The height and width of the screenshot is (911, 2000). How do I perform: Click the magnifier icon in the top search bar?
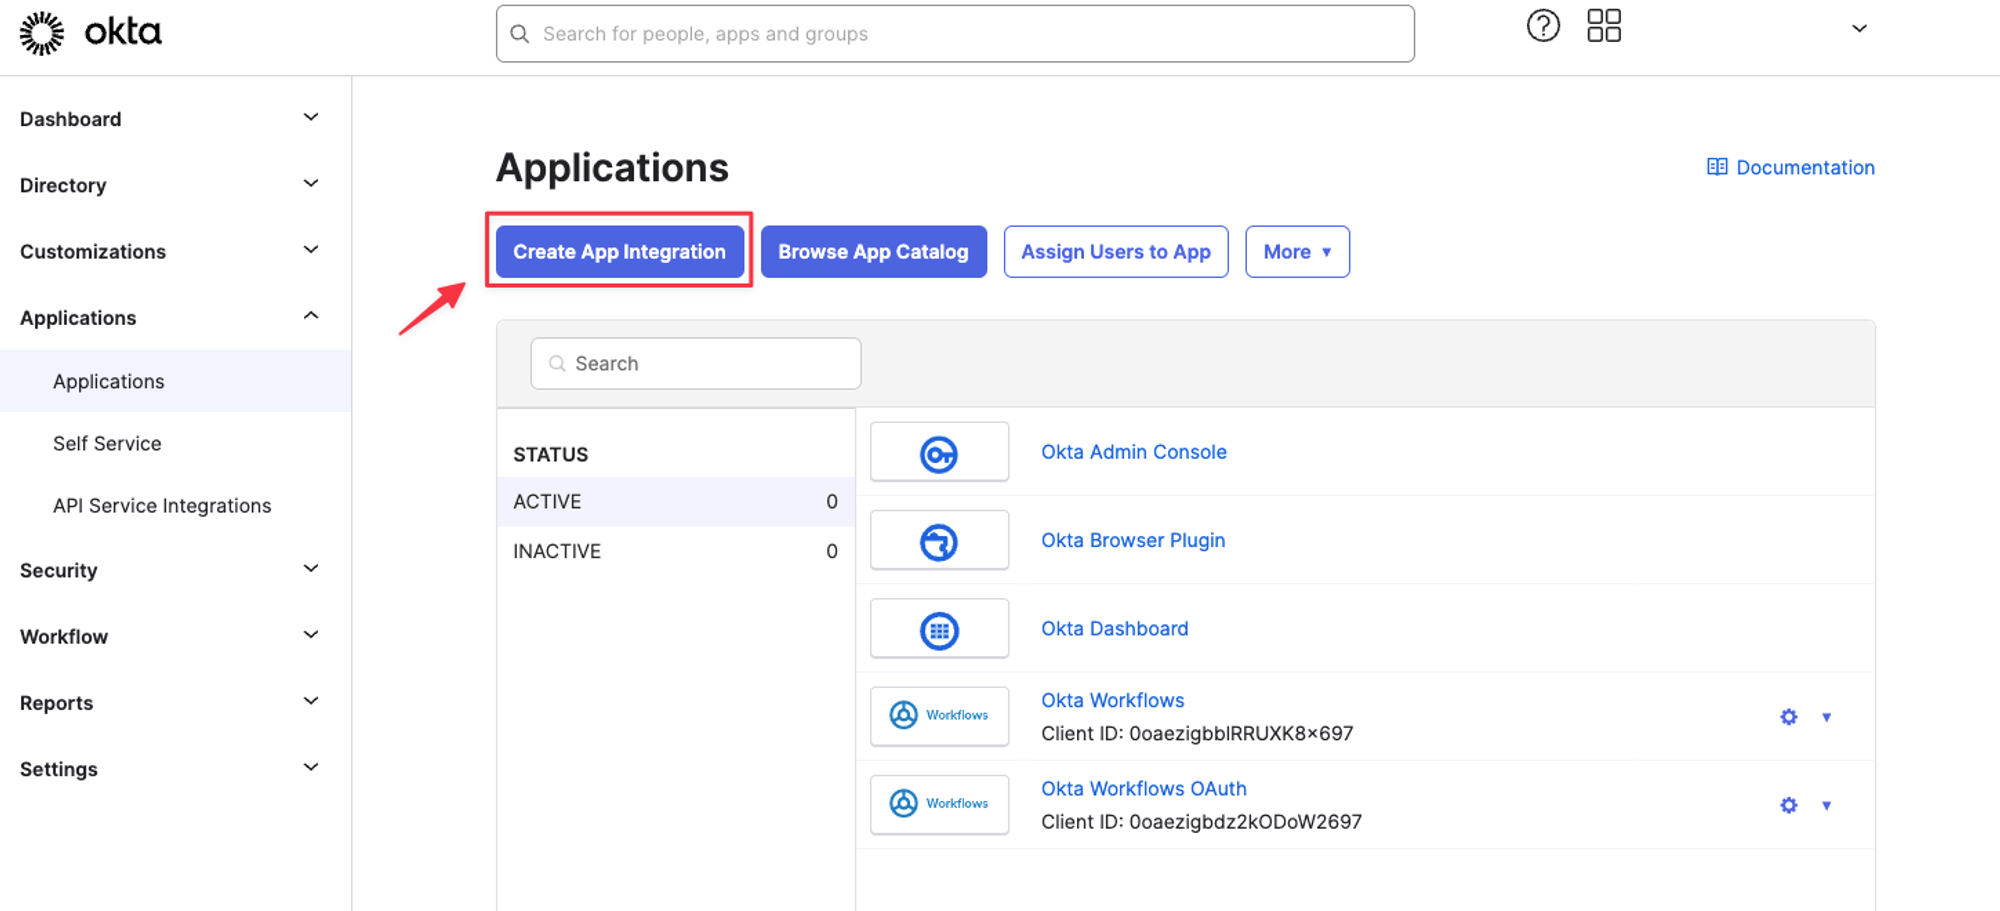520,34
